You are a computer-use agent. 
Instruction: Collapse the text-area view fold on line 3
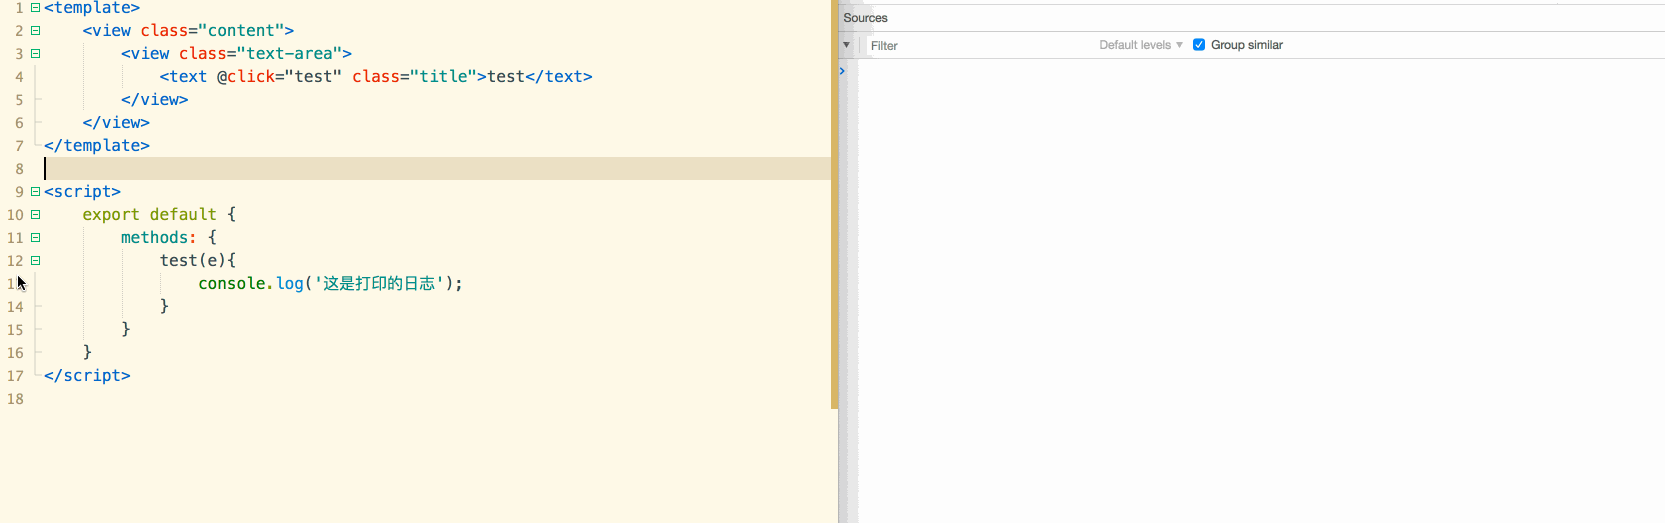(35, 54)
